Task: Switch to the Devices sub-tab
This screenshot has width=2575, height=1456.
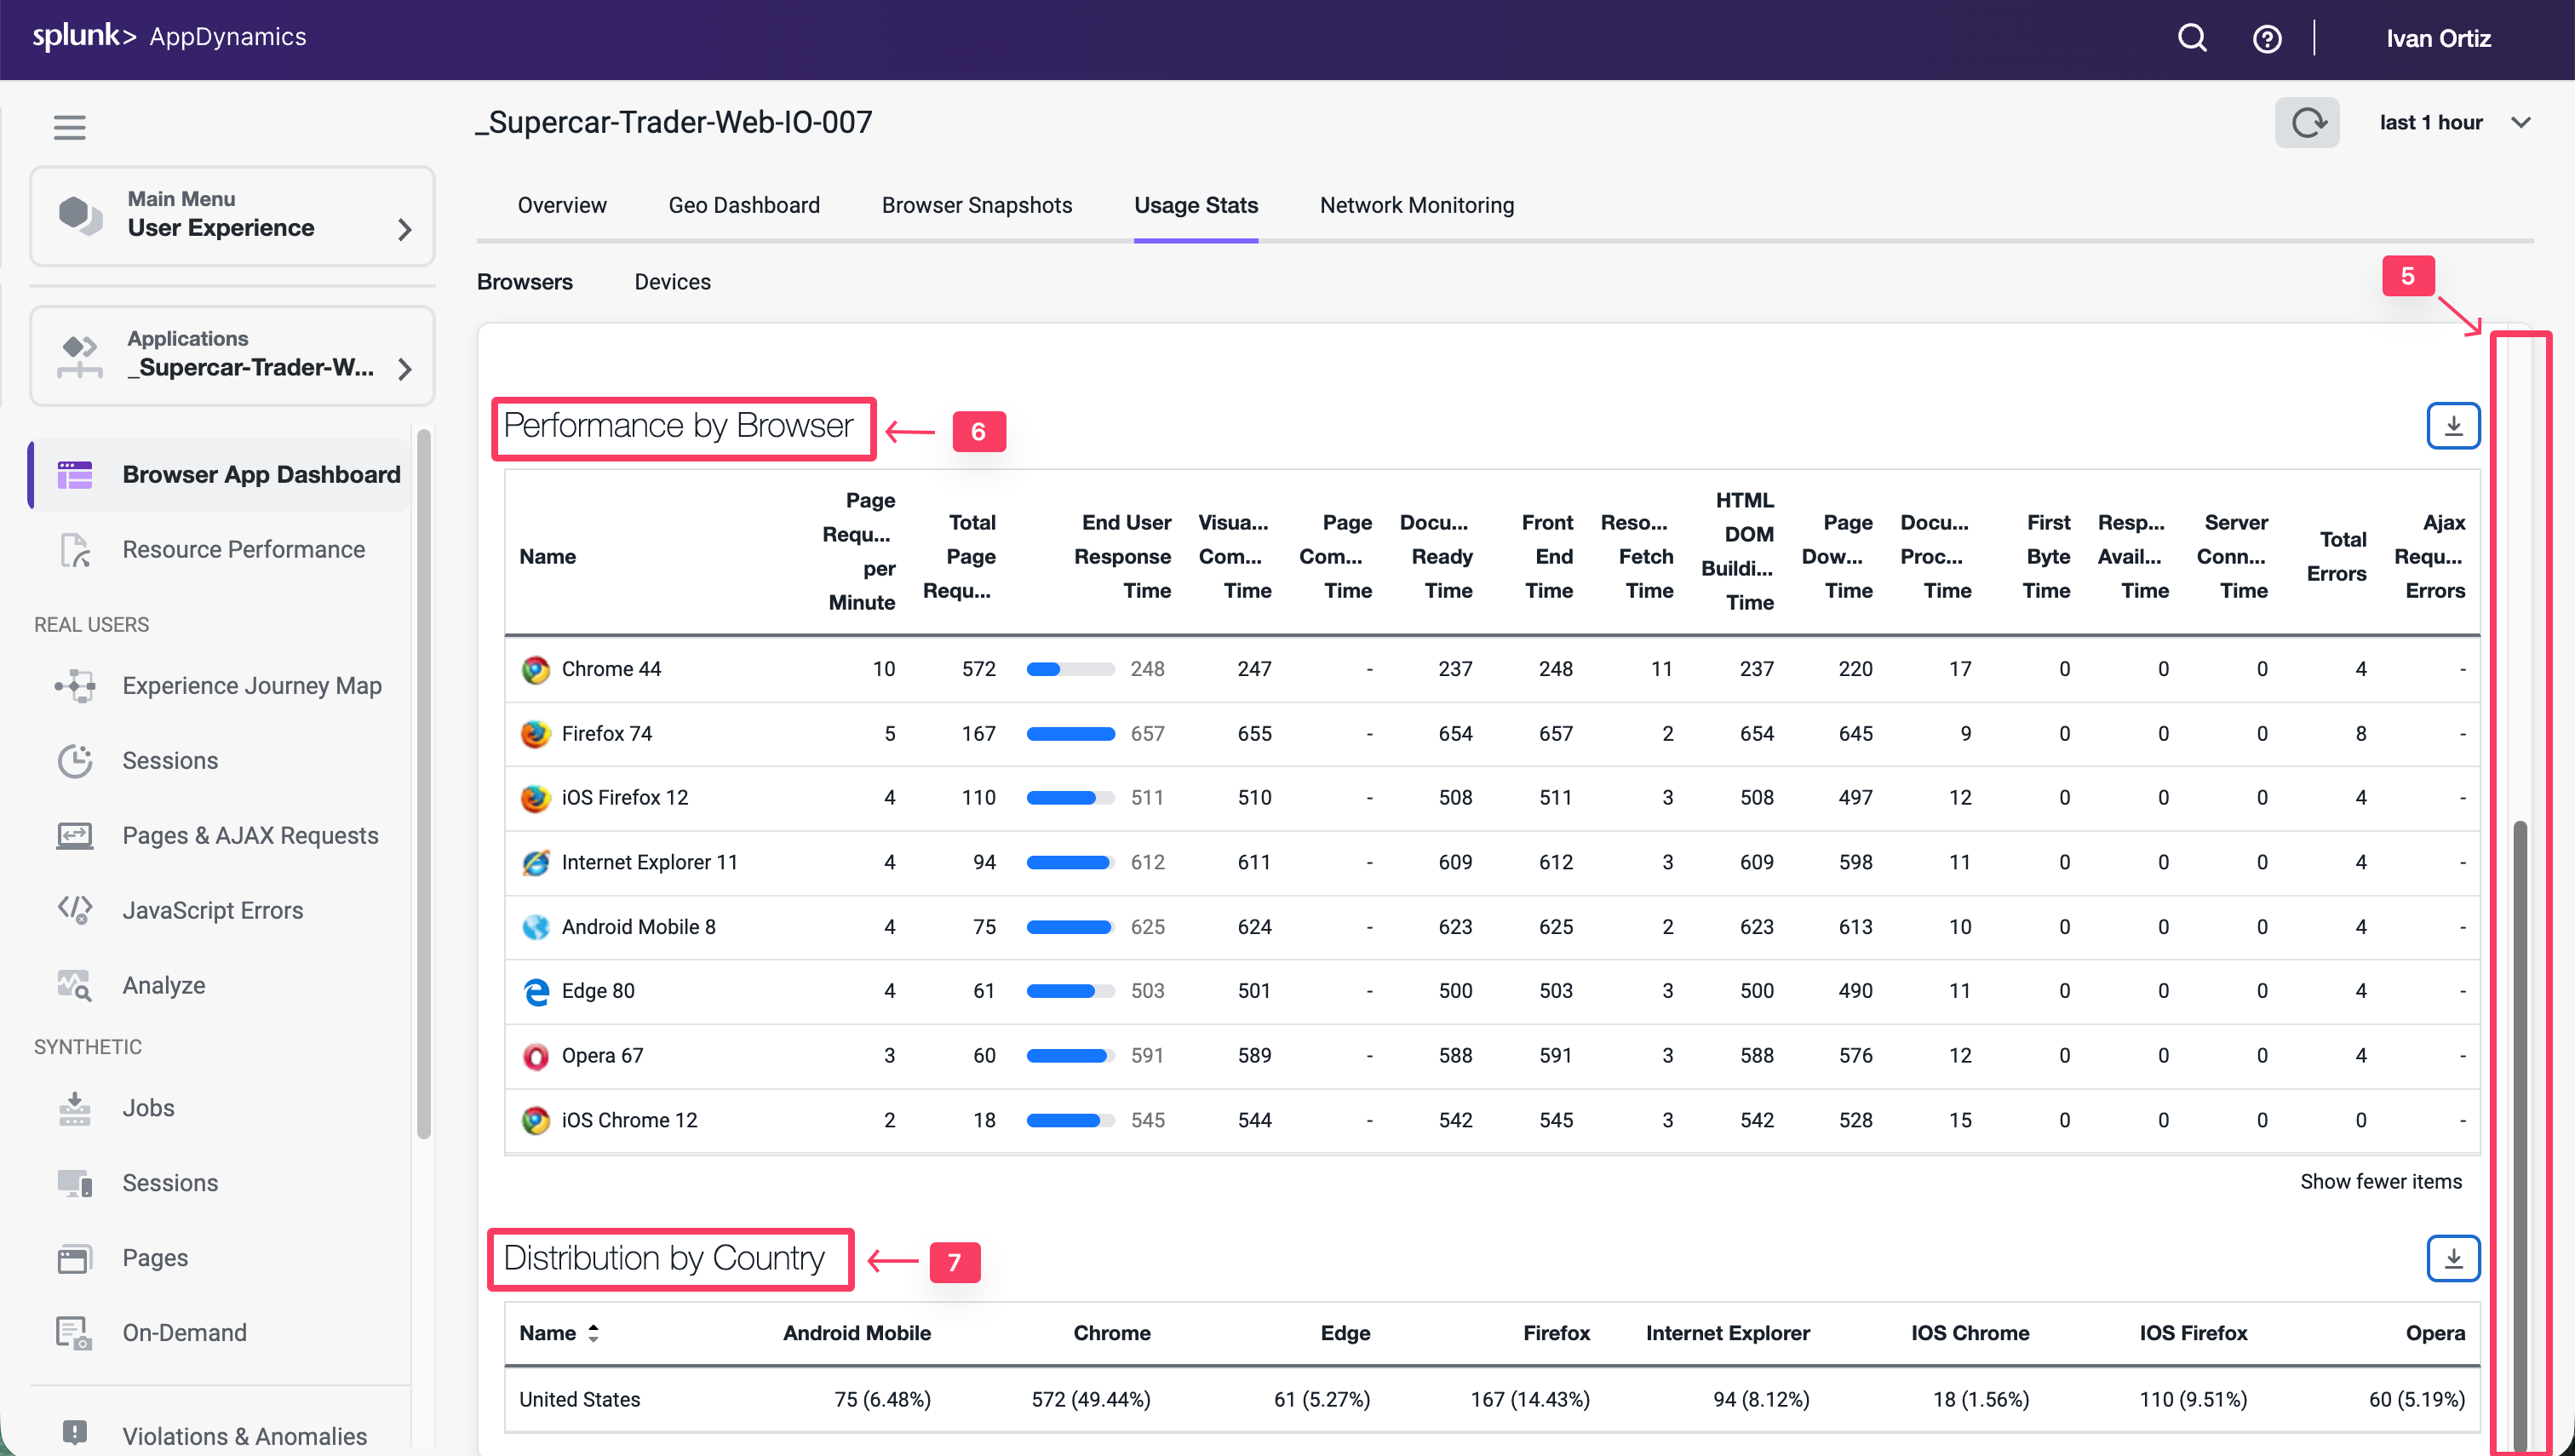Action: 672,282
